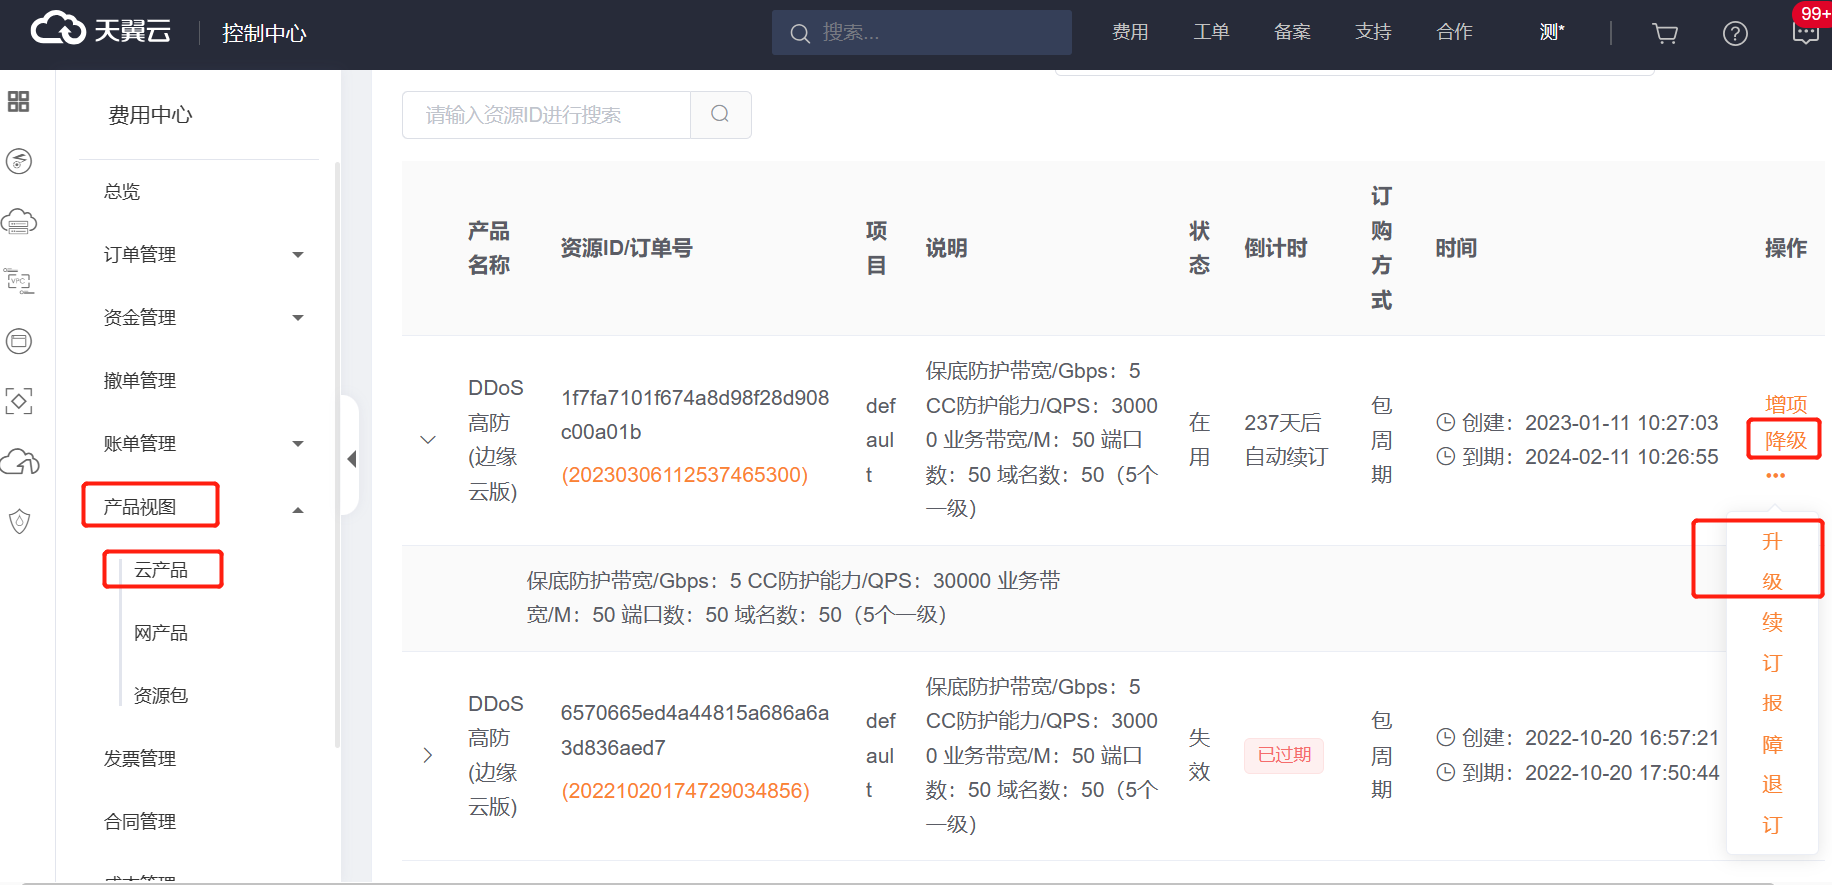Click order number 20221020174729034856

[685, 791]
